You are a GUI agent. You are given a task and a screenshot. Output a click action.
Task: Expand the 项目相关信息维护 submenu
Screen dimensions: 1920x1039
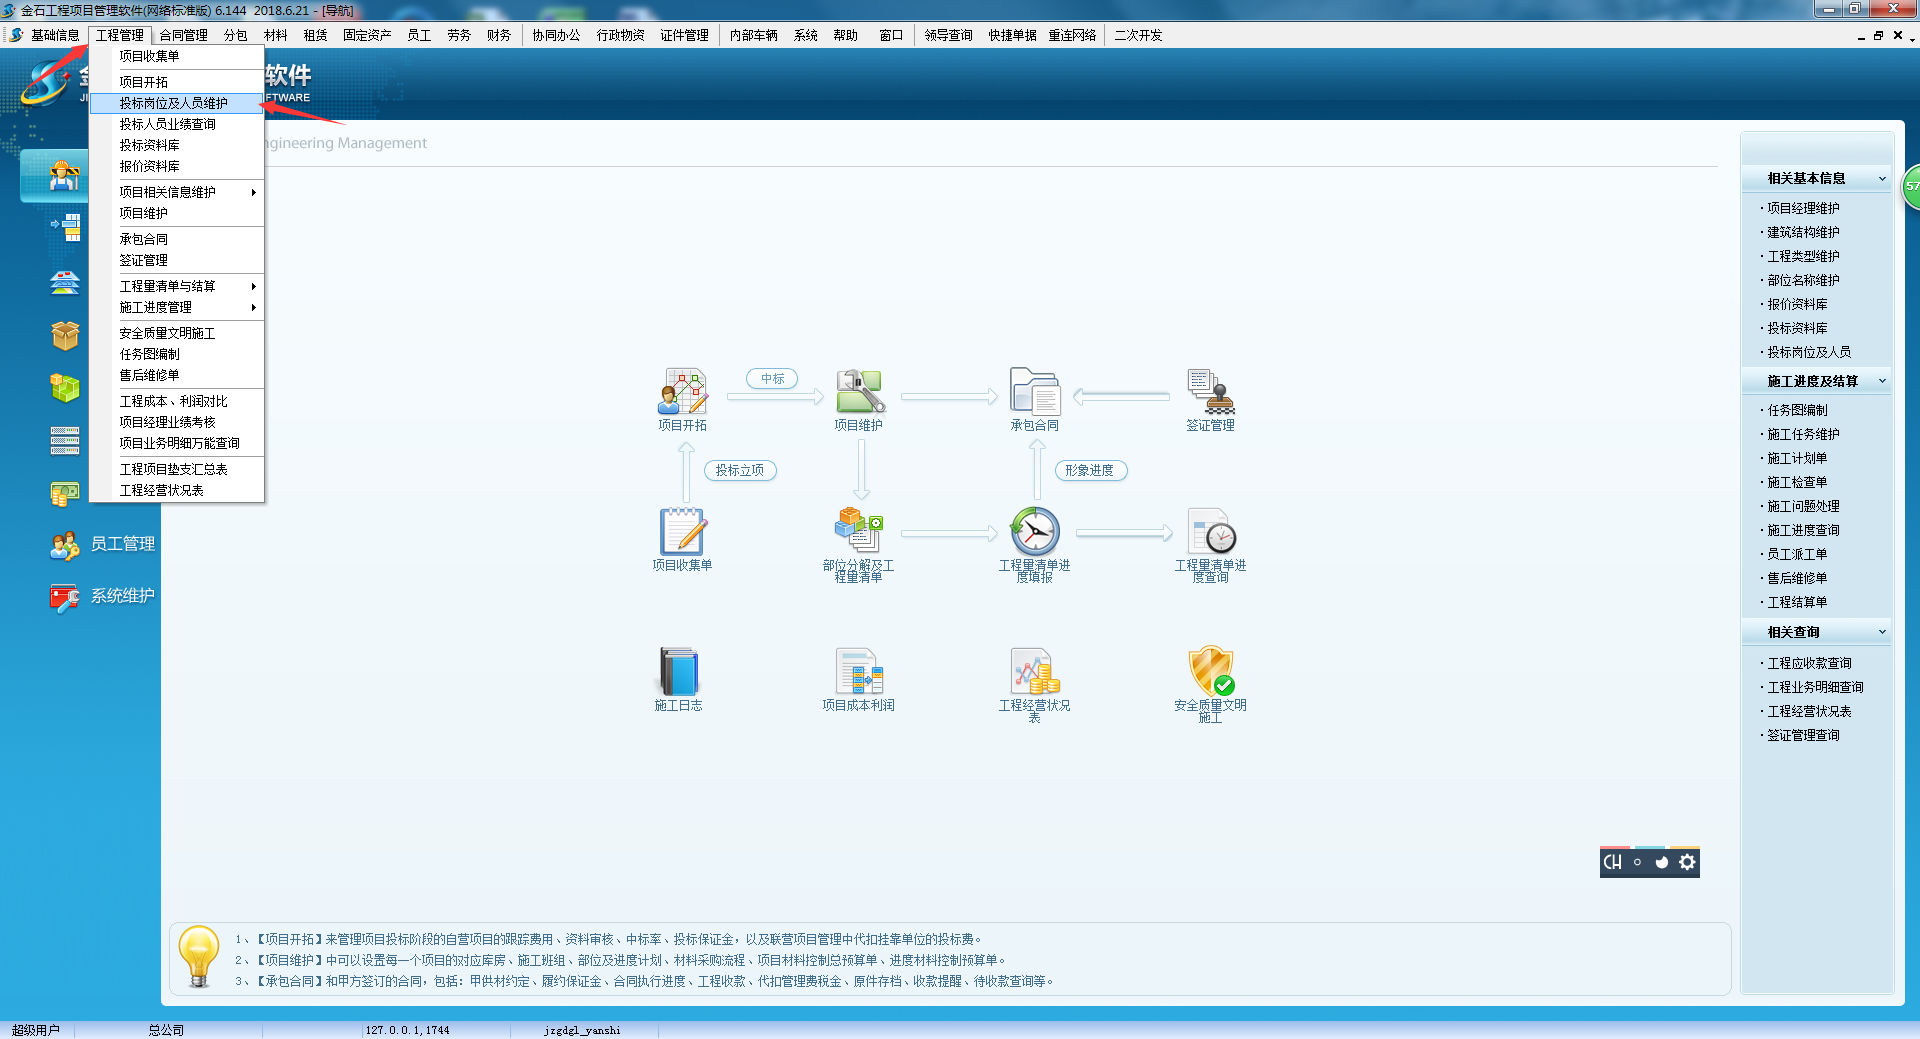(x=177, y=192)
